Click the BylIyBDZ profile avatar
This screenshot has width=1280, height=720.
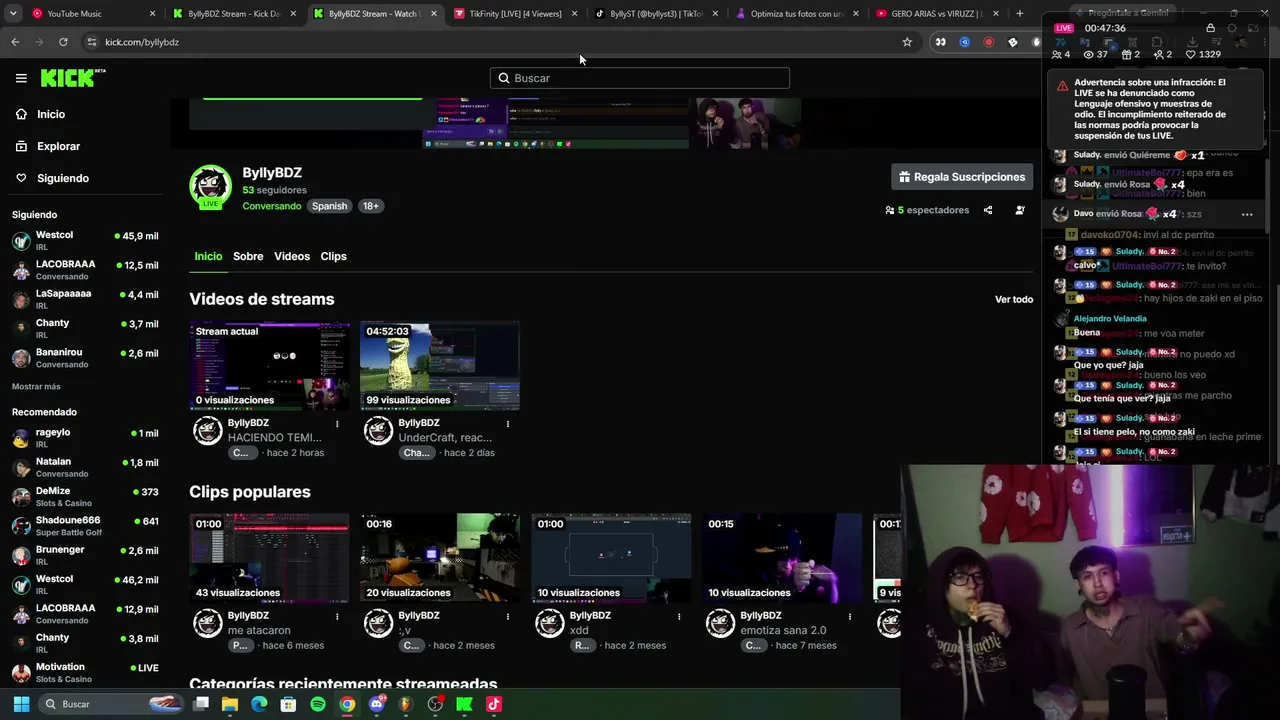(x=210, y=186)
